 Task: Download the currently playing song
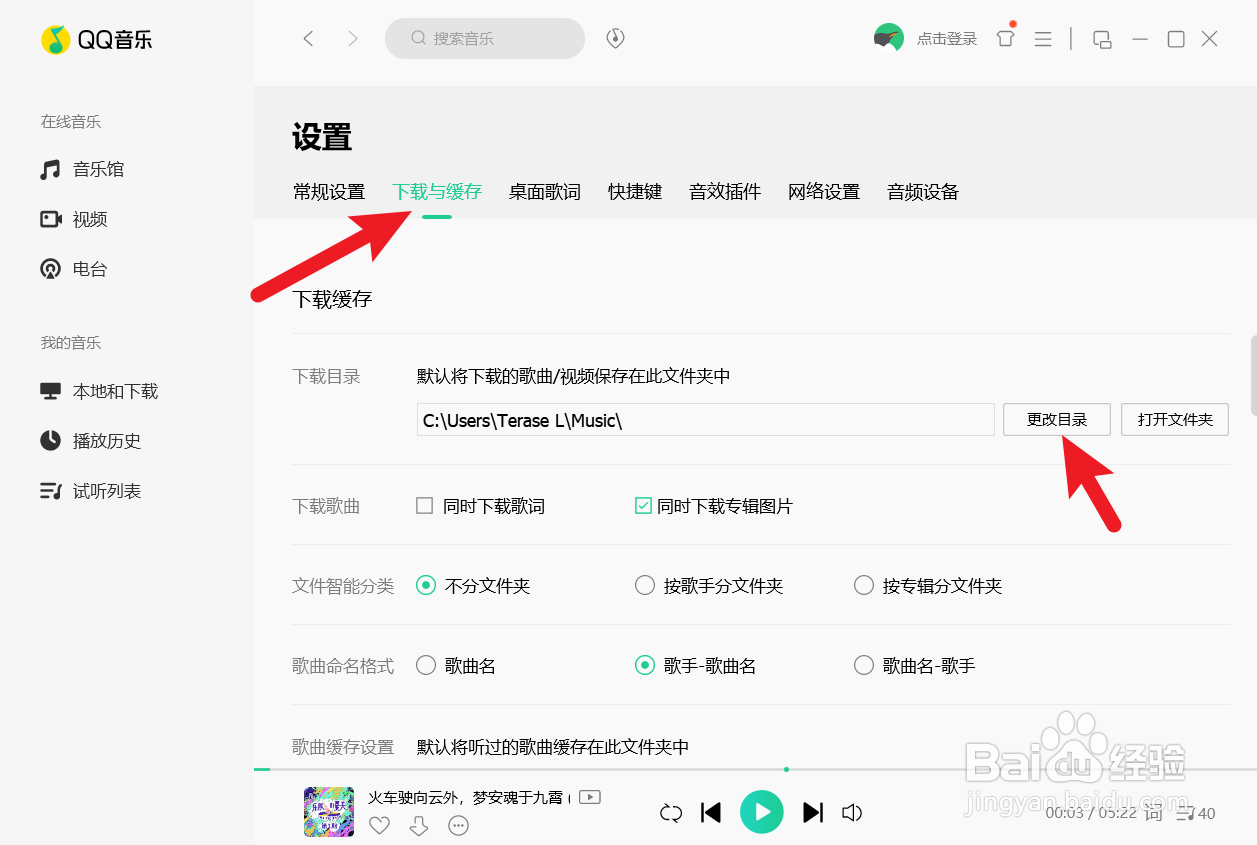point(419,825)
